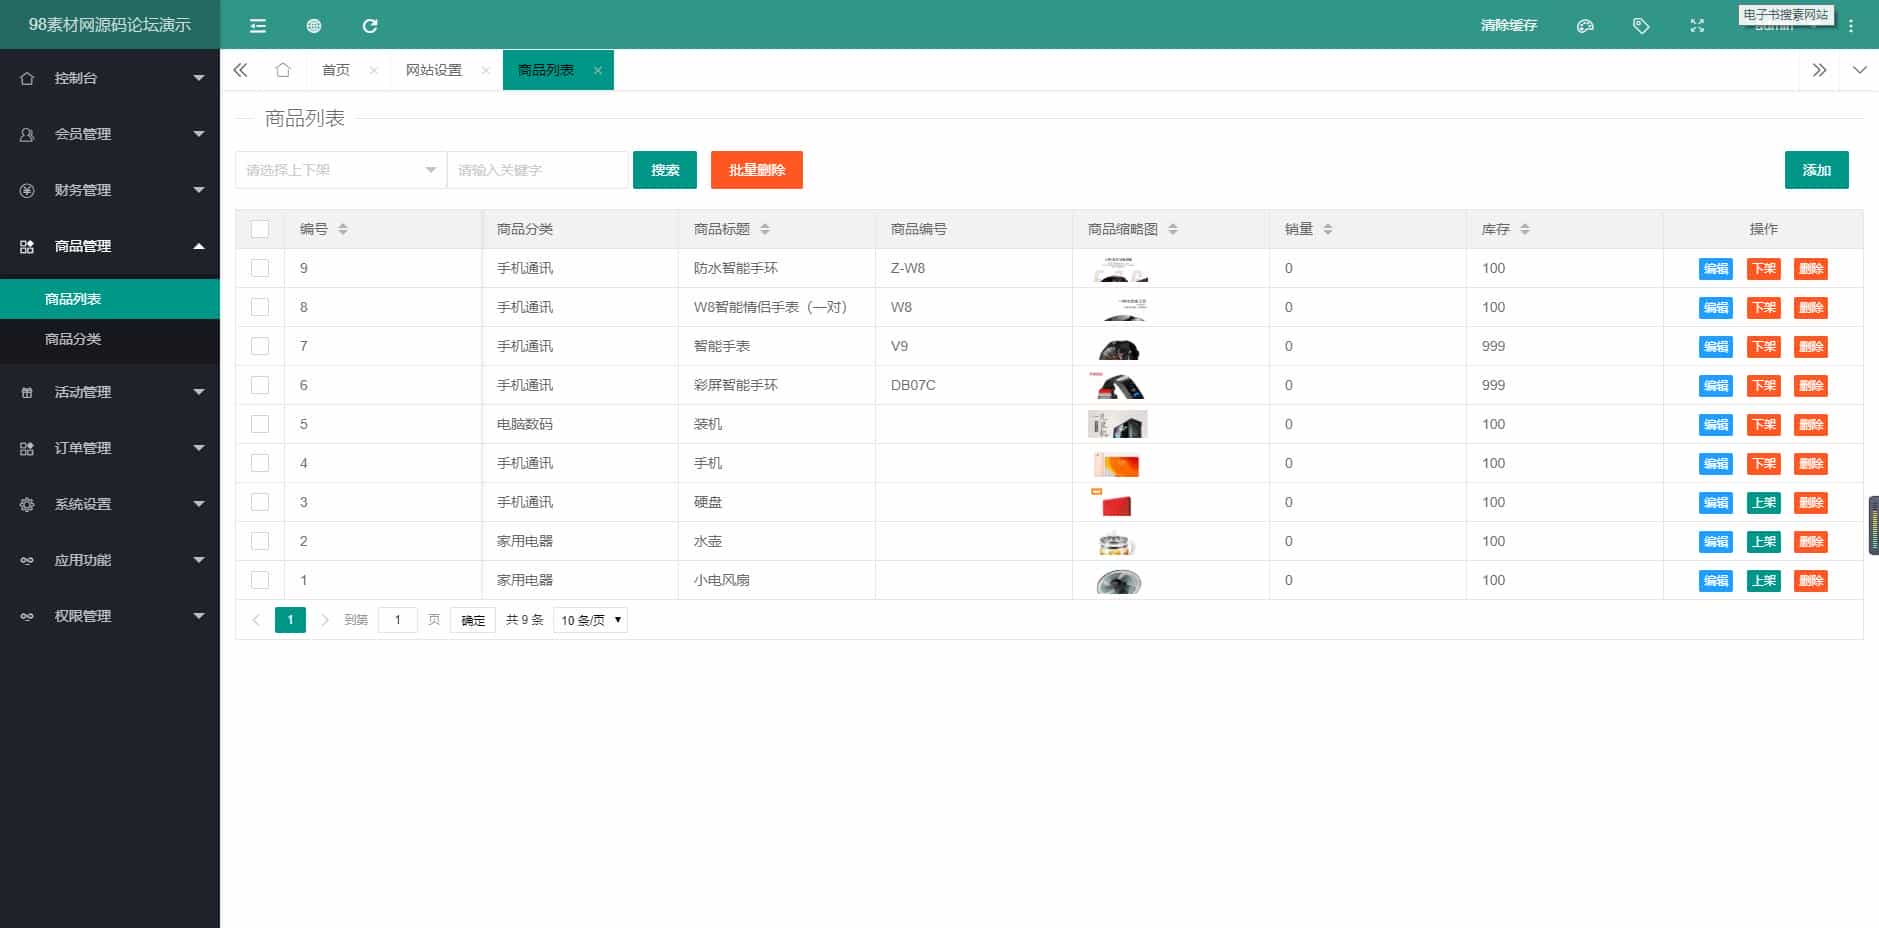Go to next page arrow in pagination
The height and width of the screenshot is (928, 1879).
[325, 620]
